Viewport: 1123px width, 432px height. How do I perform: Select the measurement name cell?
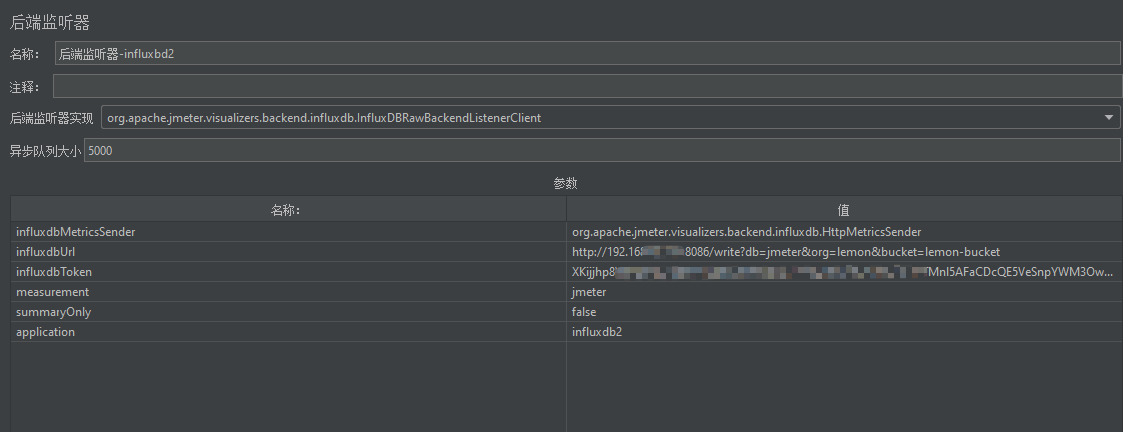point(288,292)
